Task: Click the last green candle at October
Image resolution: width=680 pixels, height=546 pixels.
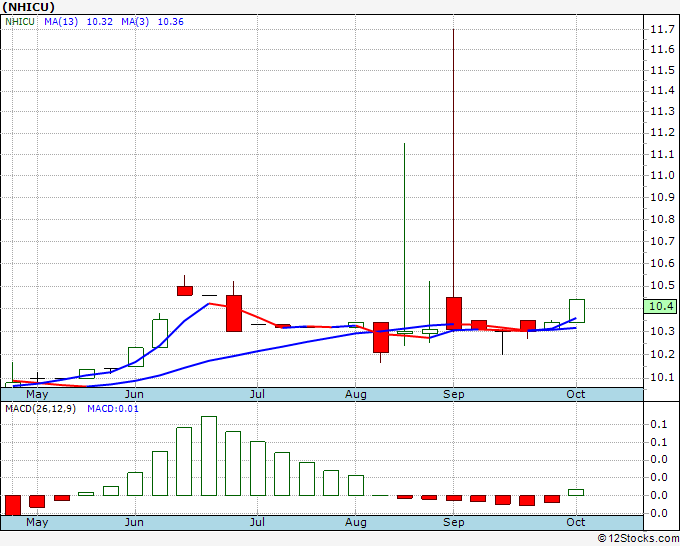Action: tap(577, 310)
